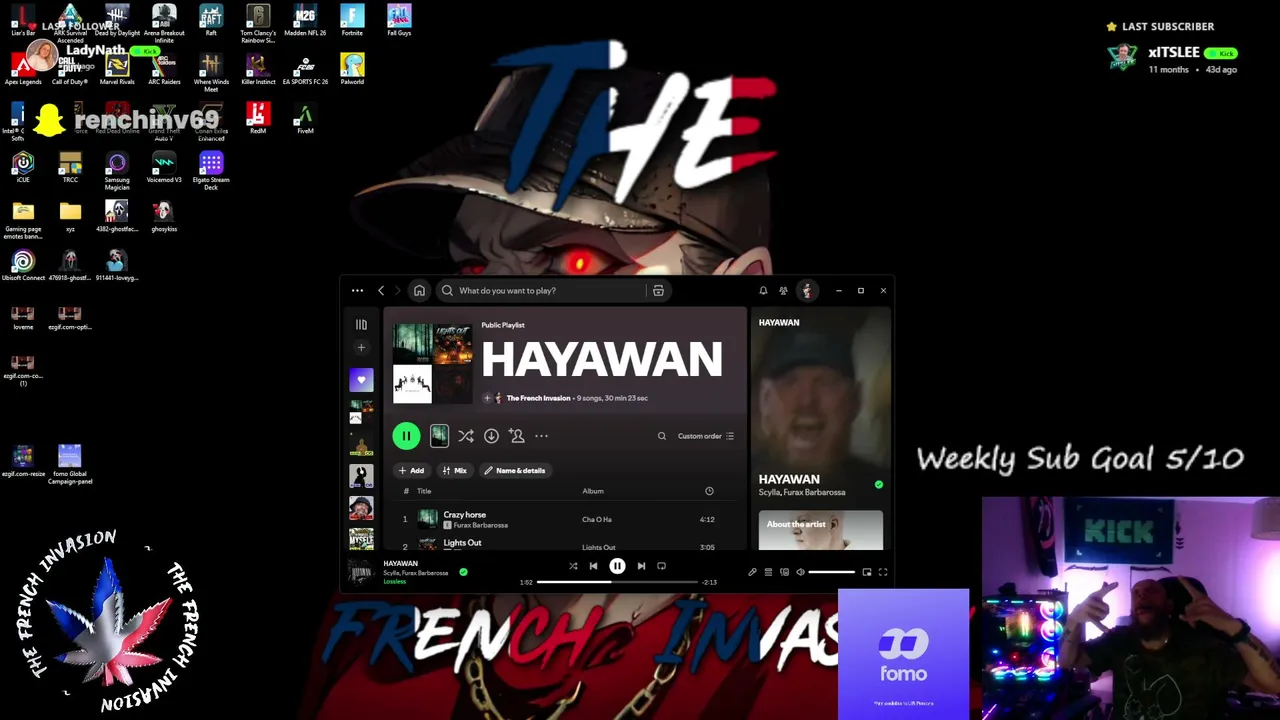
Task: Select the Lights Out track title
Action: point(462,543)
